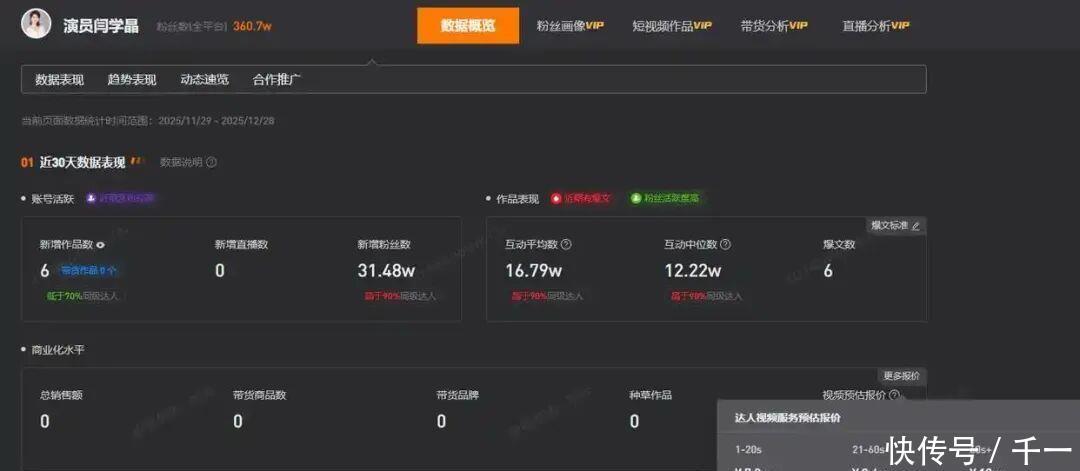
Task: Click the purple tag beside 账号活跃
Action: click(x=120, y=198)
